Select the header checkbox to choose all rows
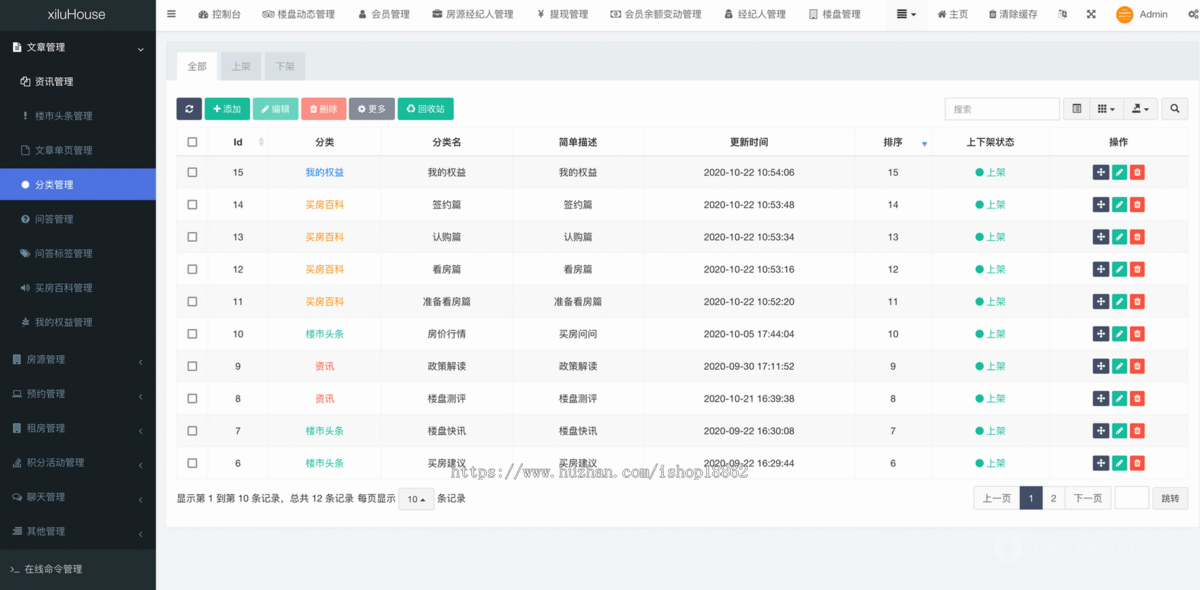 (191, 141)
